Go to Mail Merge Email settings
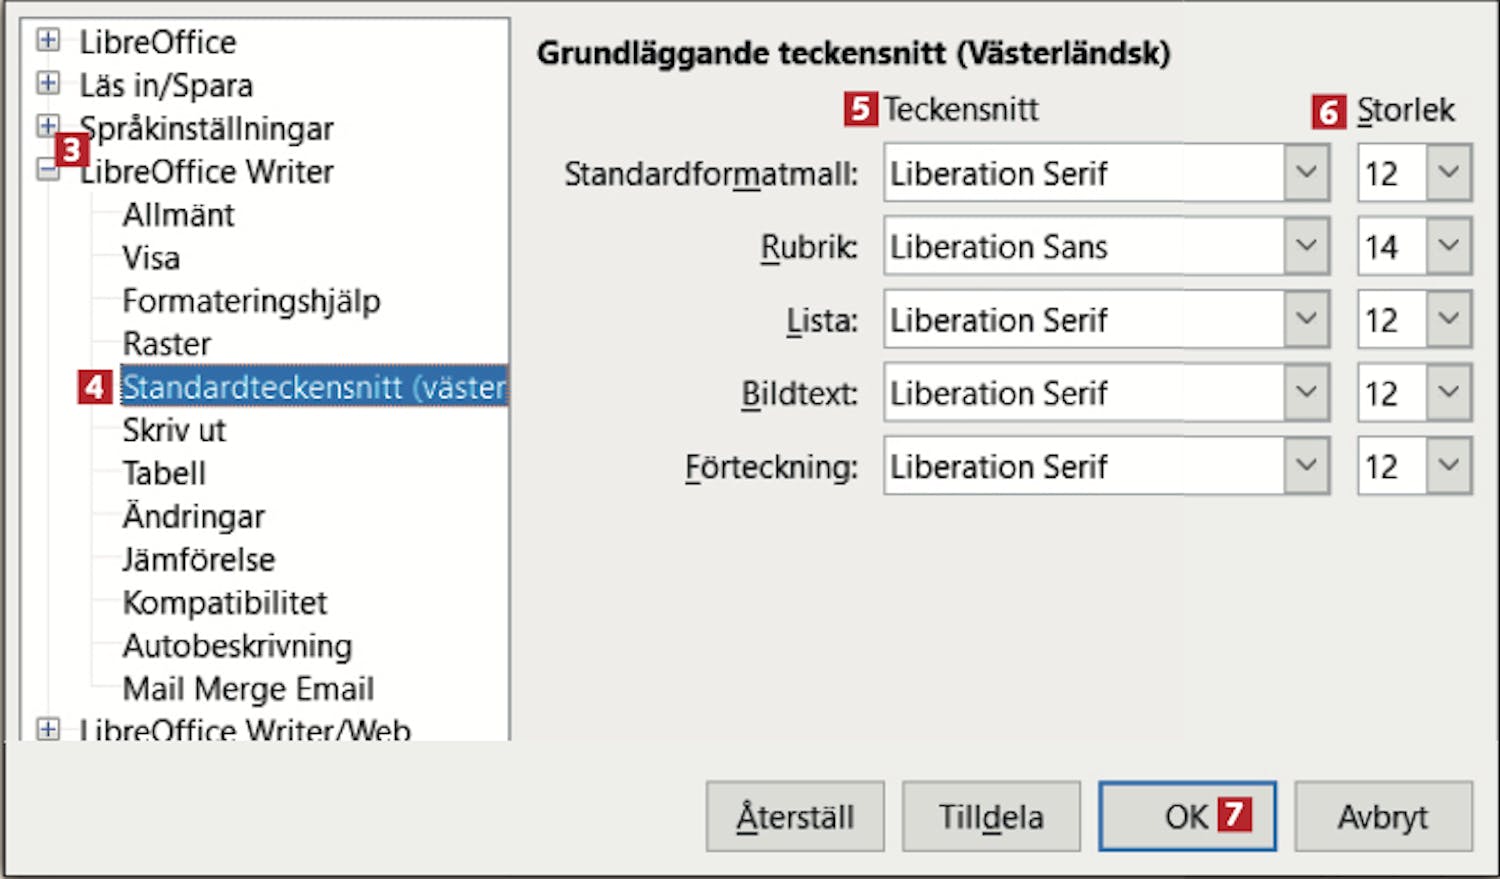The height and width of the screenshot is (879, 1500). 248,689
